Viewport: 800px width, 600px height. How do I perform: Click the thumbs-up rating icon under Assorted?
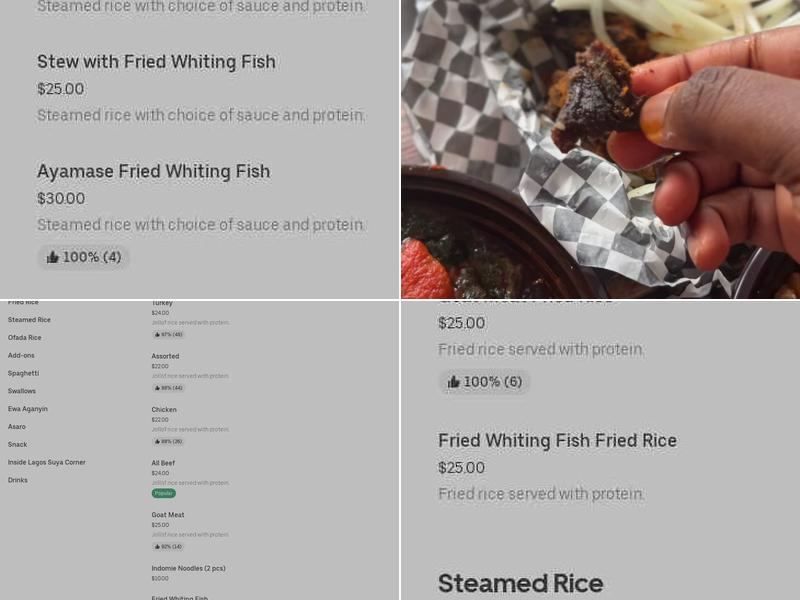[157, 388]
